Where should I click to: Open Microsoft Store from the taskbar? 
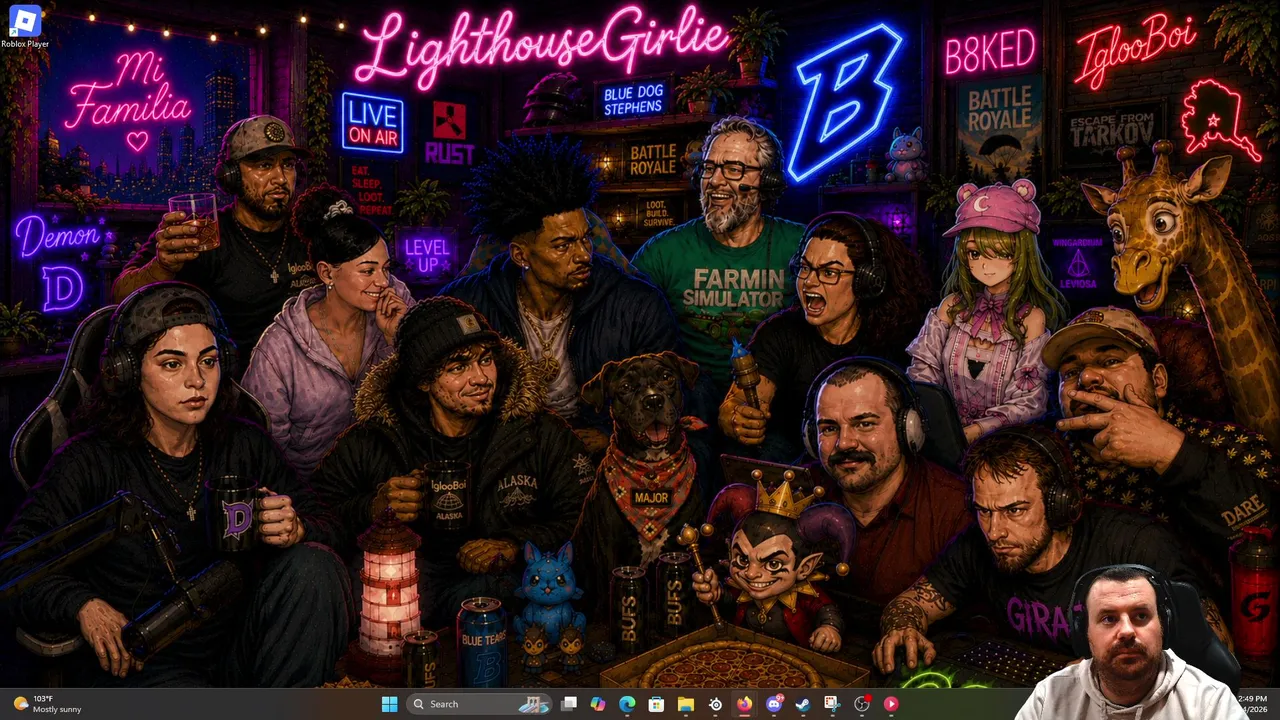pos(656,704)
